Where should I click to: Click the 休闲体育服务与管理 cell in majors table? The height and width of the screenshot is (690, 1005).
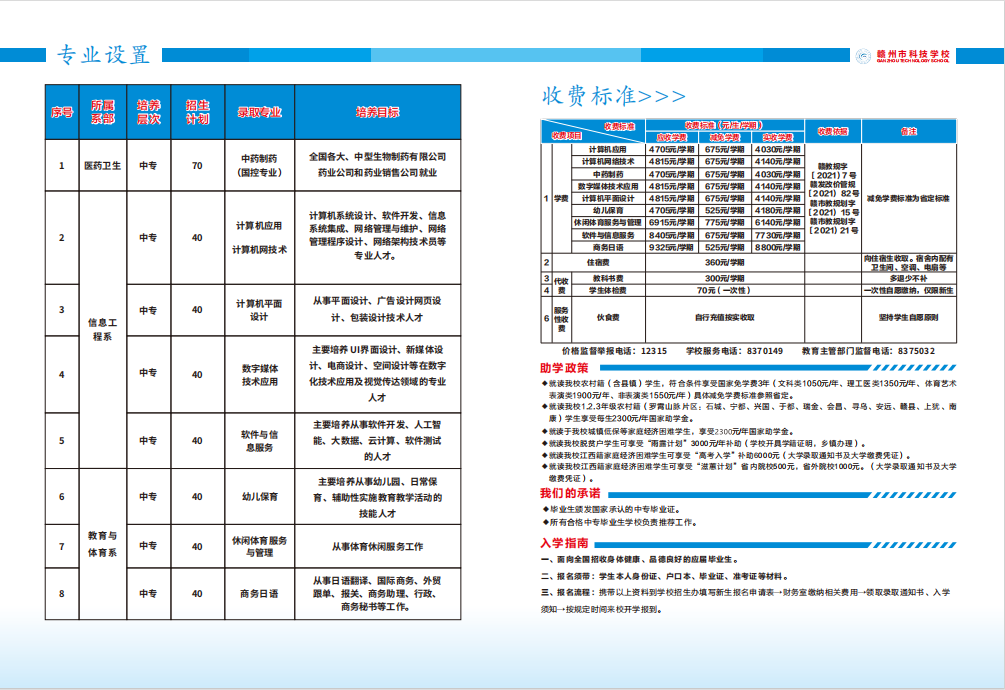point(260,546)
